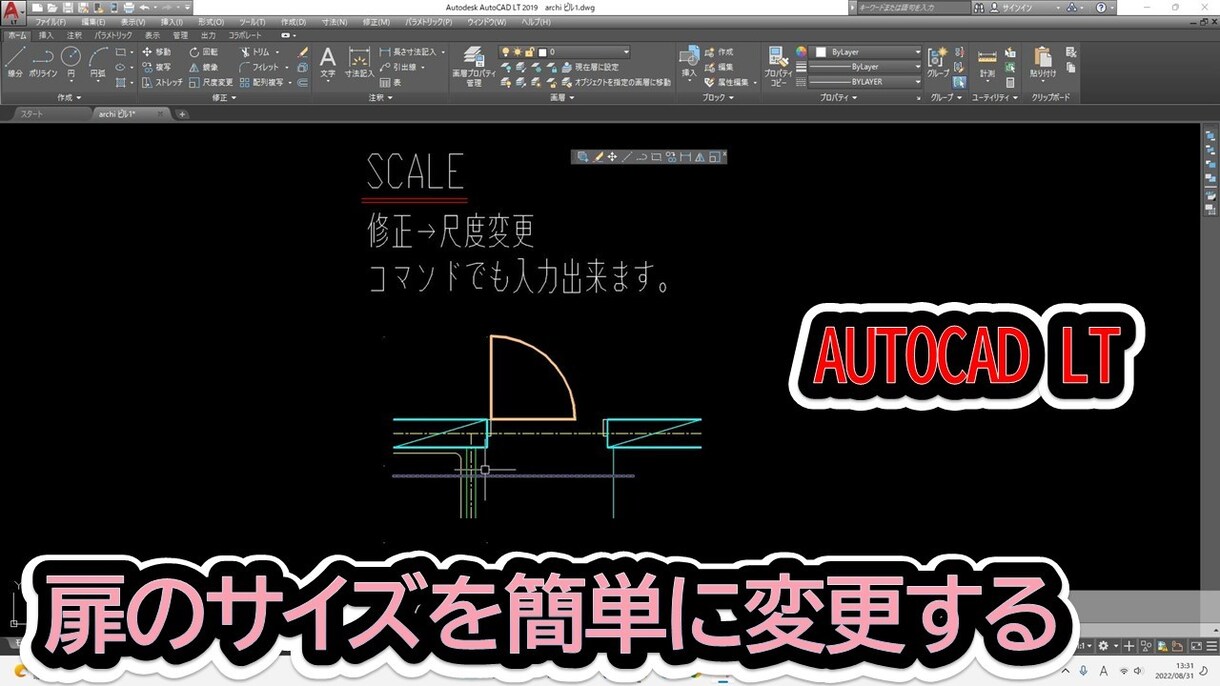
Task: Toggle the group selection icon in グループ panel
Action: (959, 82)
